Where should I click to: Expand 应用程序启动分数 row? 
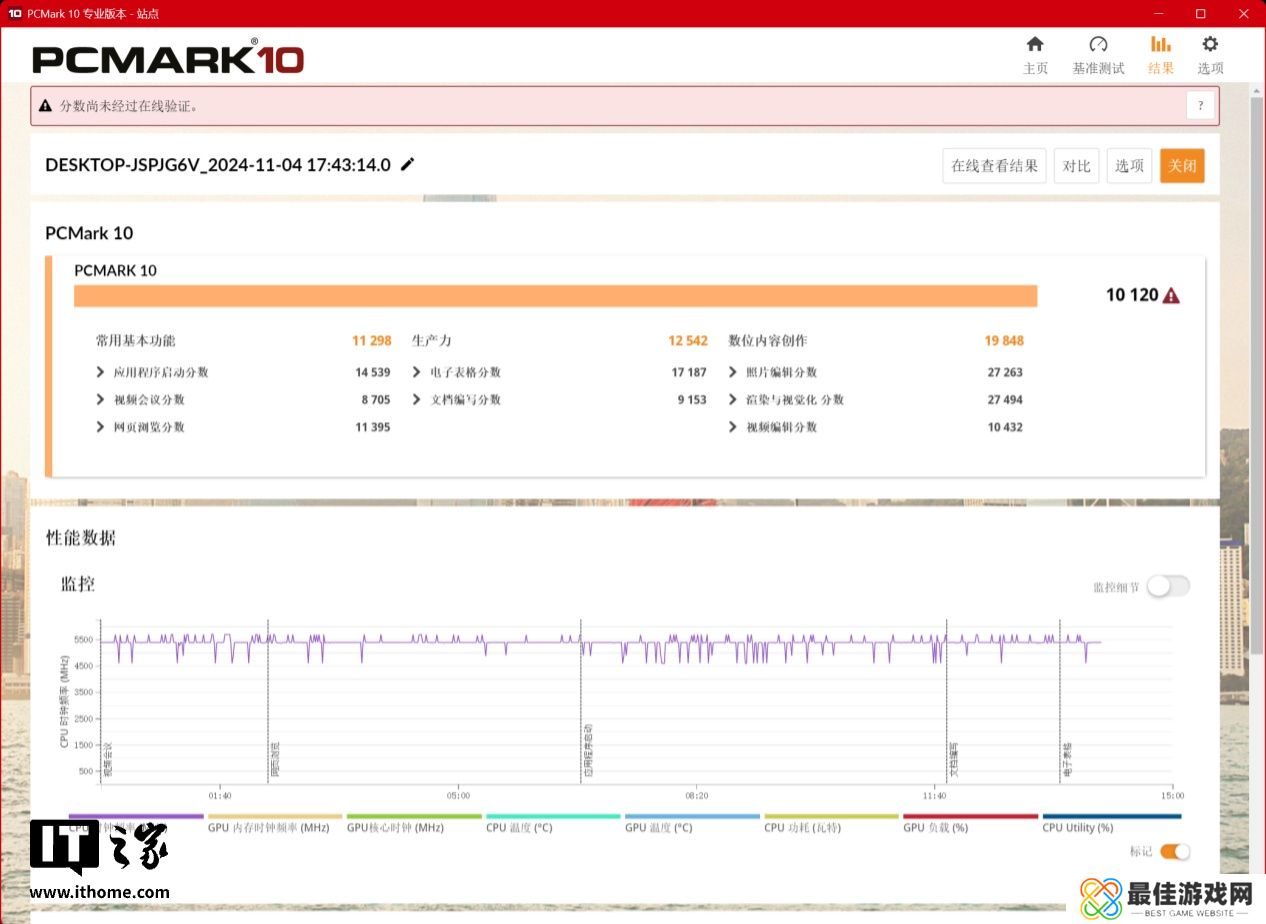point(101,372)
